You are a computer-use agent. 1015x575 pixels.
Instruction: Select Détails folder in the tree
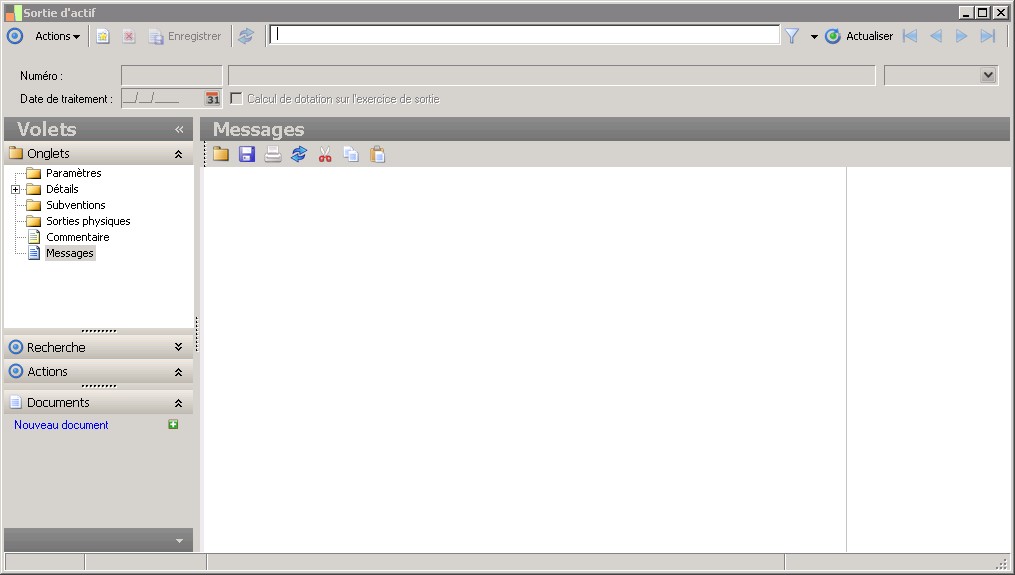coord(62,189)
